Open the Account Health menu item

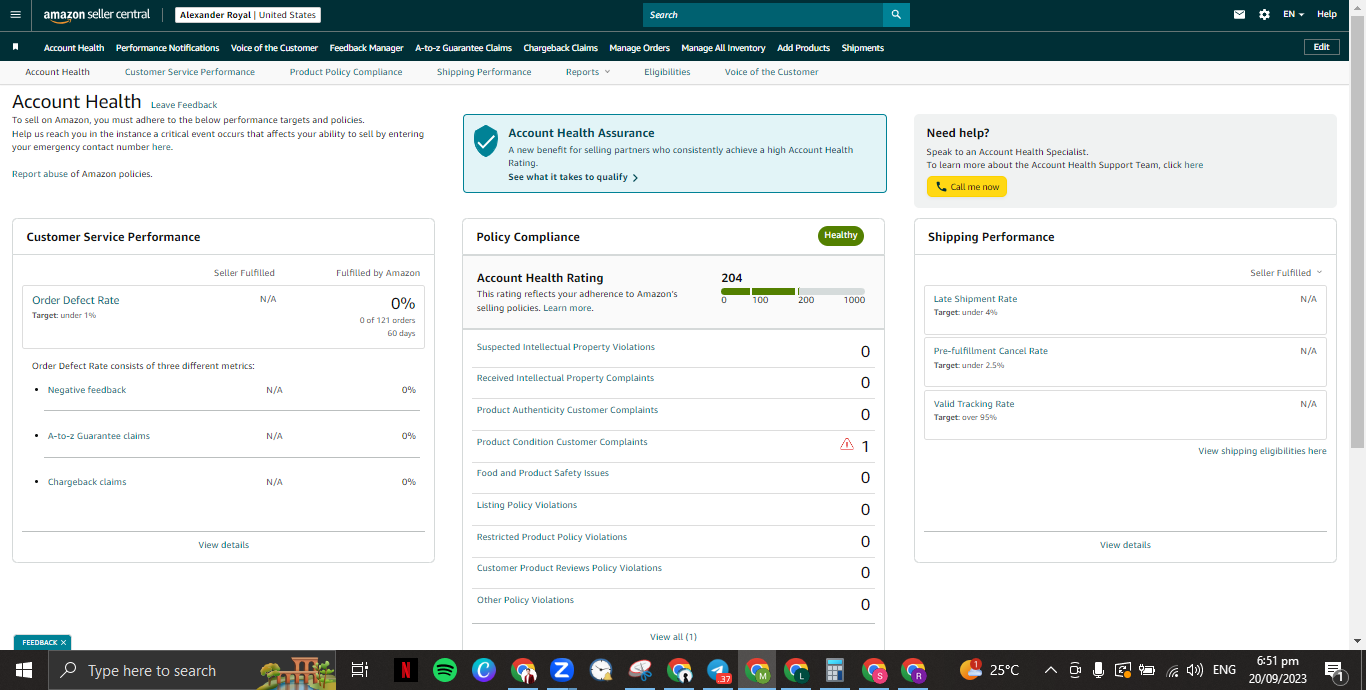click(74, 47)
